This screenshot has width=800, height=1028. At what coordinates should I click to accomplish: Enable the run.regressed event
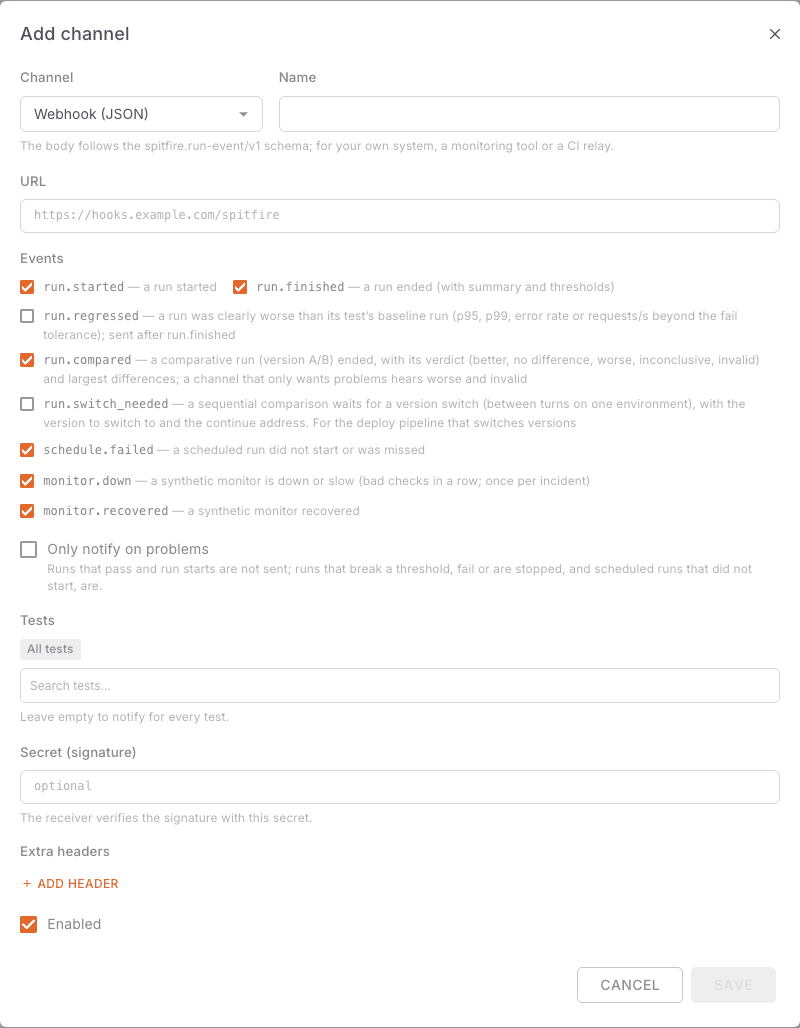27,316
